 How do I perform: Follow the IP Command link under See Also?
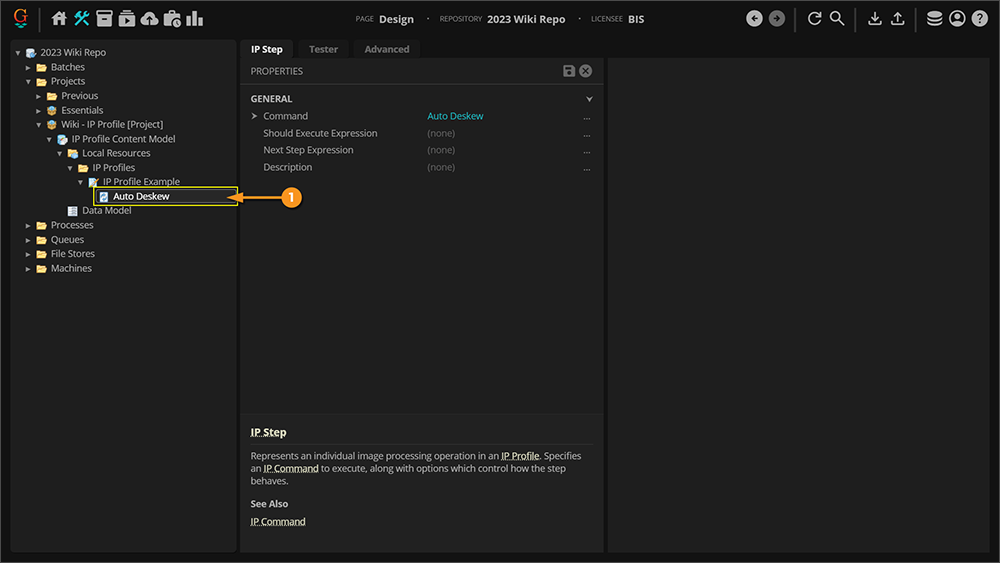click(278, 521)
